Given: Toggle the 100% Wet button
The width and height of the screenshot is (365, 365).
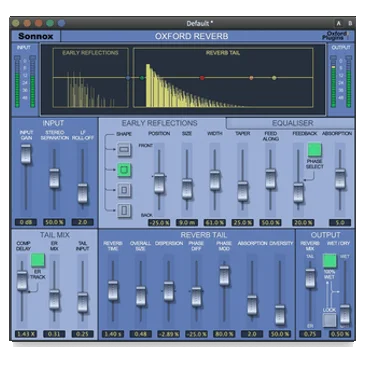Looking at the screenshot, I should pos(329,261).
